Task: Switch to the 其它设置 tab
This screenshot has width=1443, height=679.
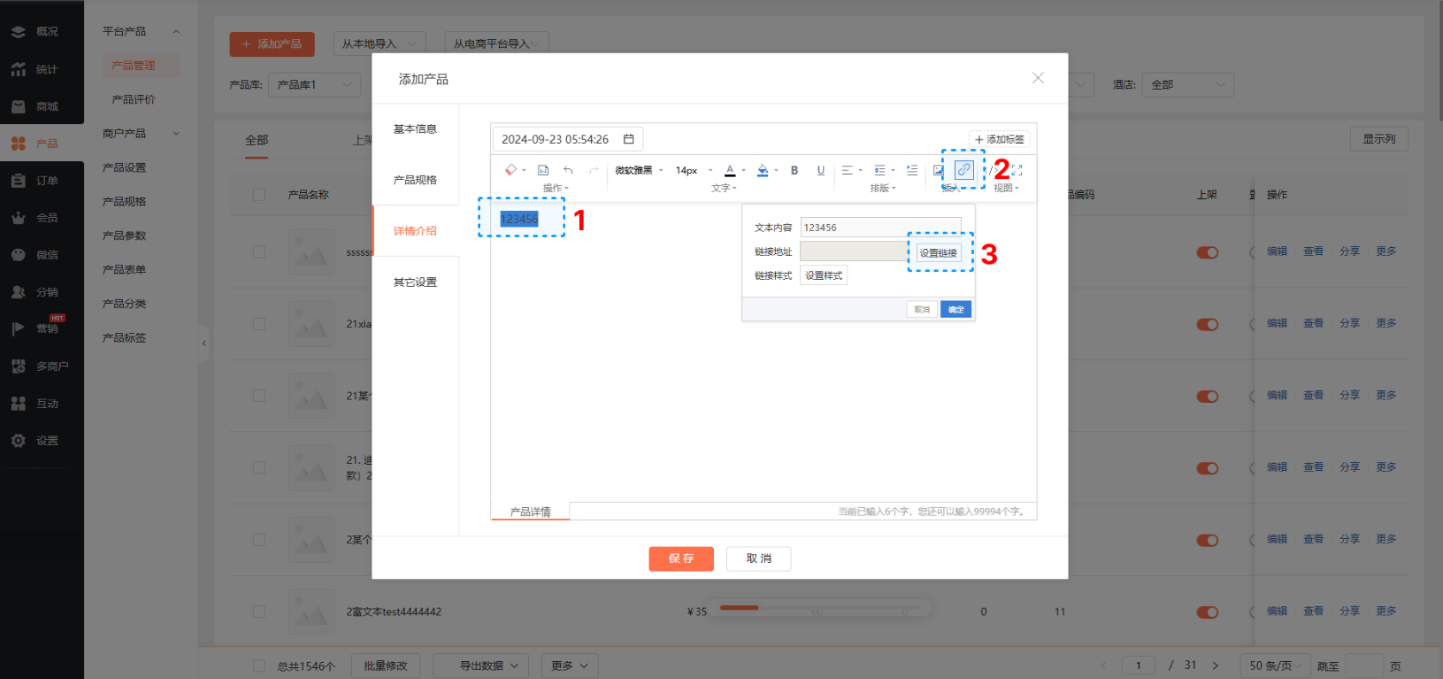Action: 415,282
